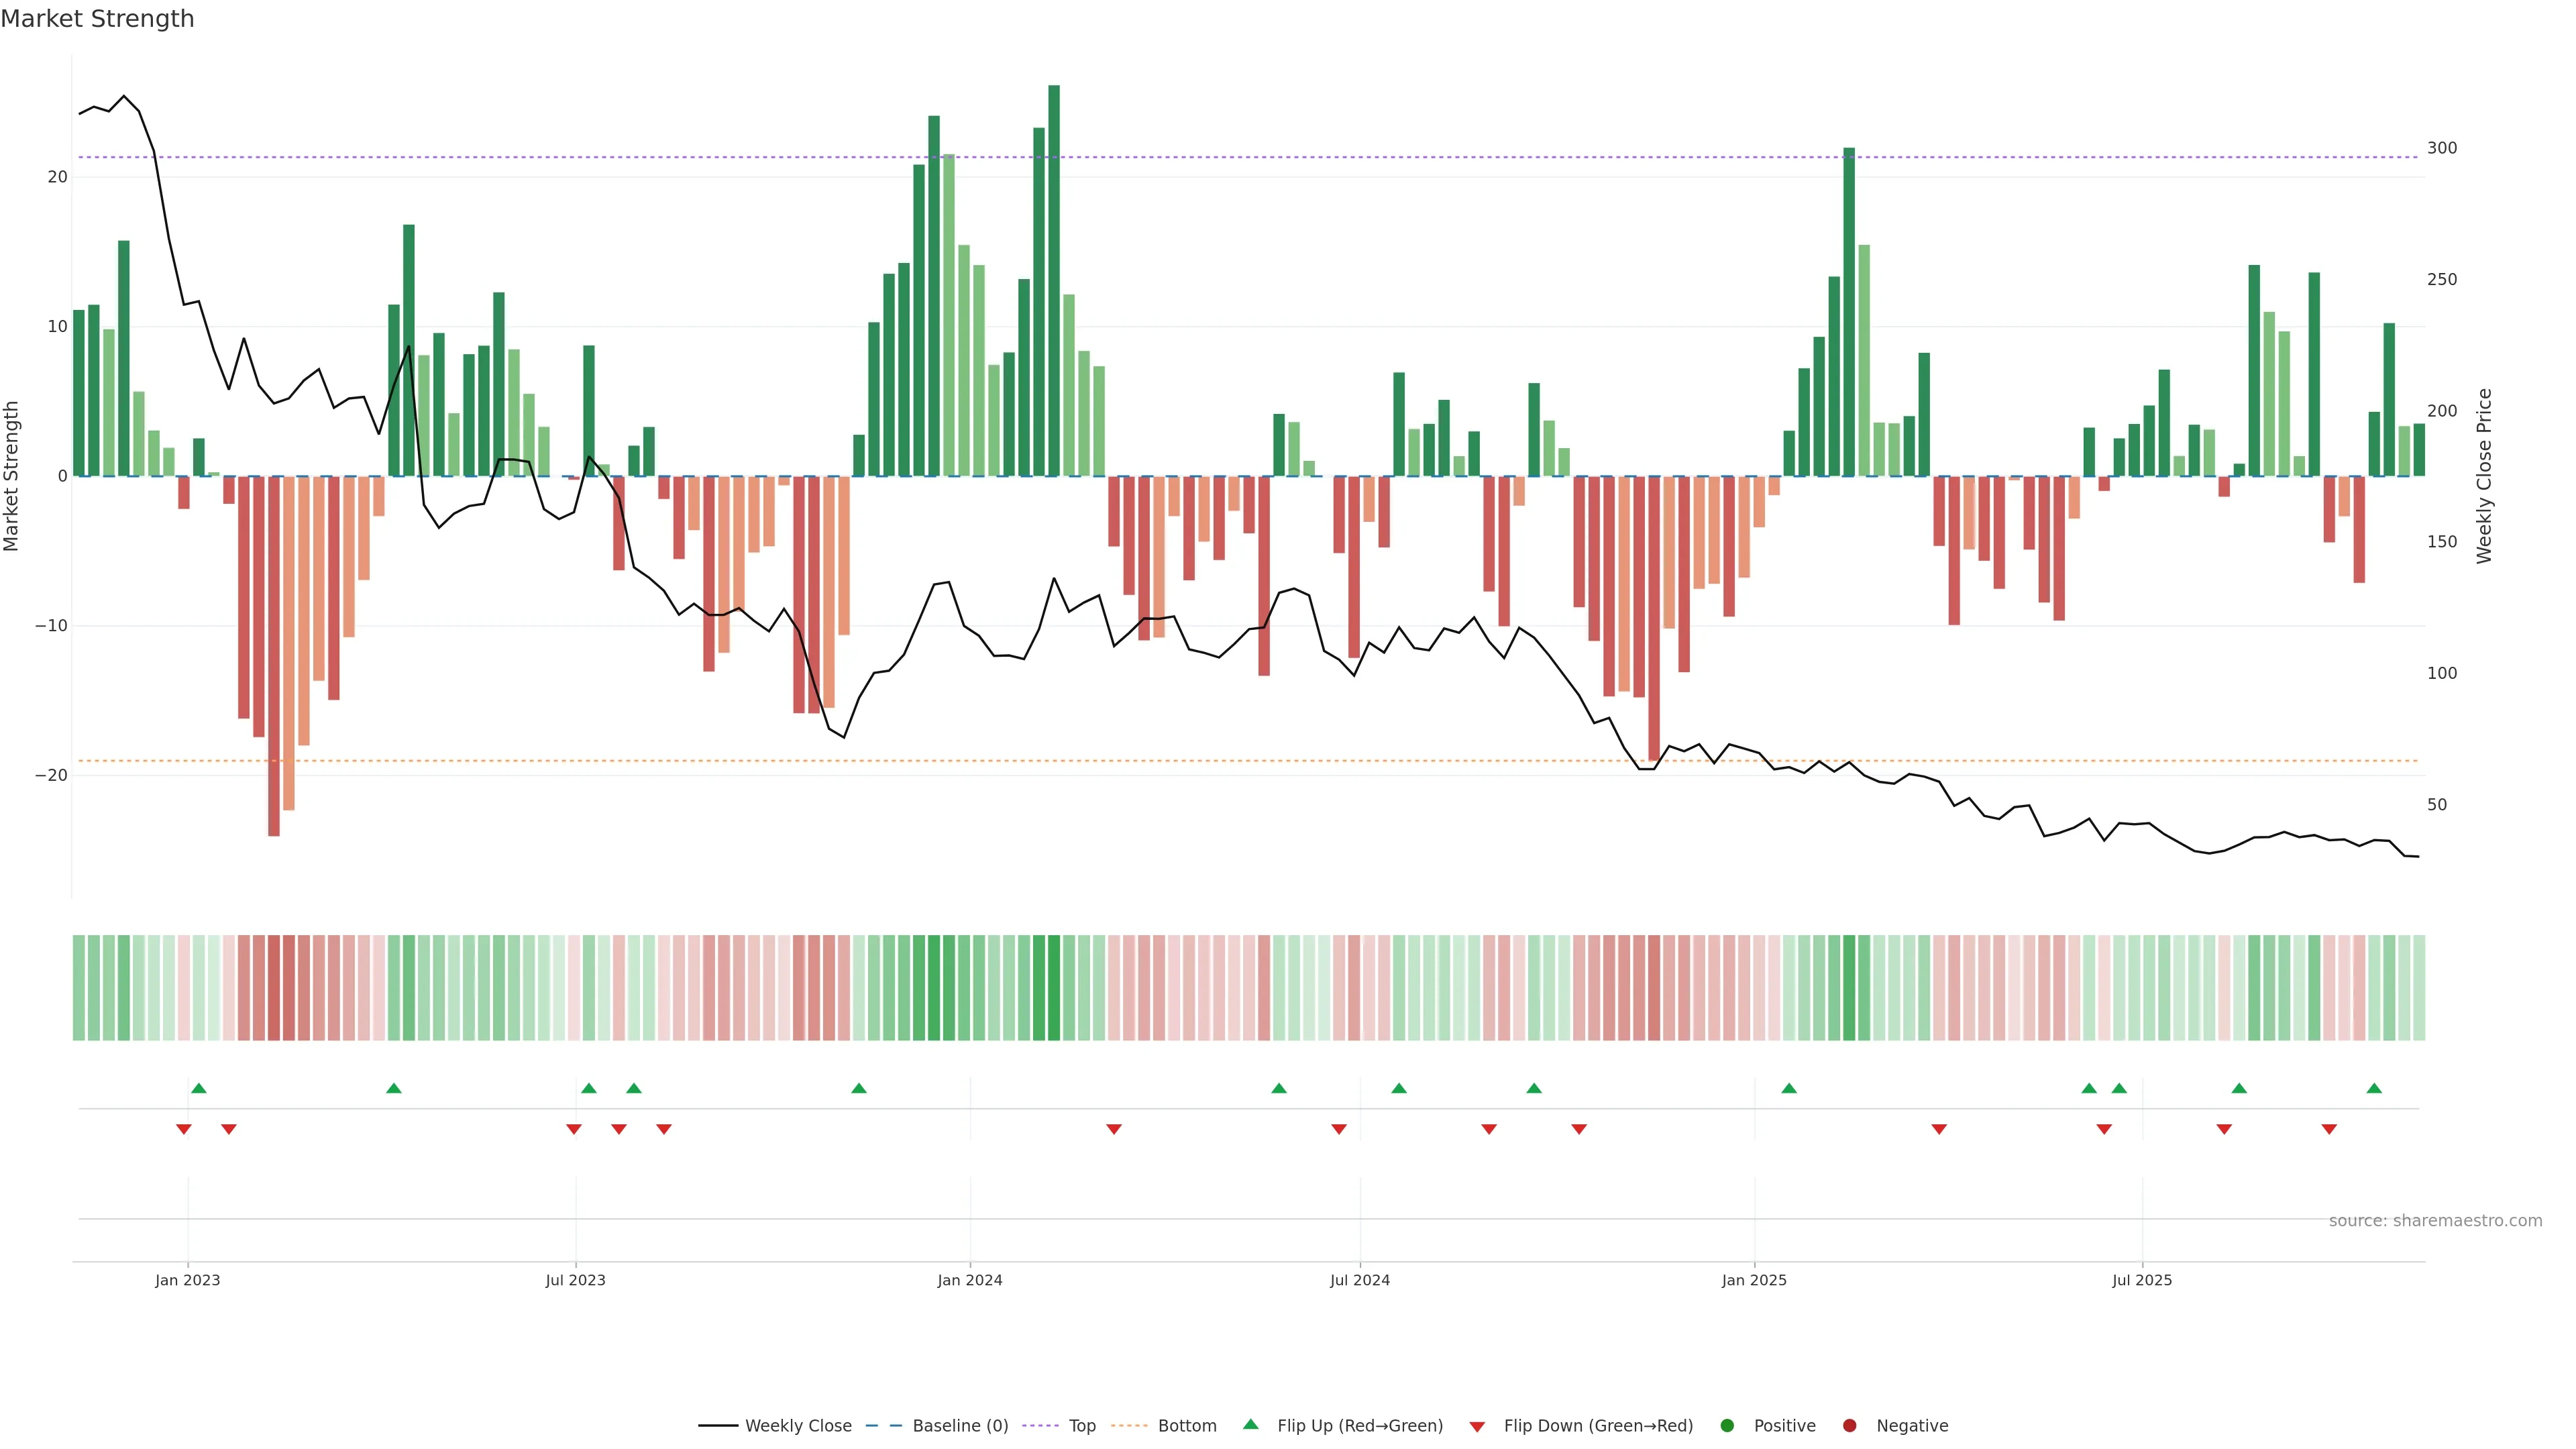Viewport: 2576px width, 1449px height.
Task: Click the deepest red bar in early 2023
Action: click(274, 655)
